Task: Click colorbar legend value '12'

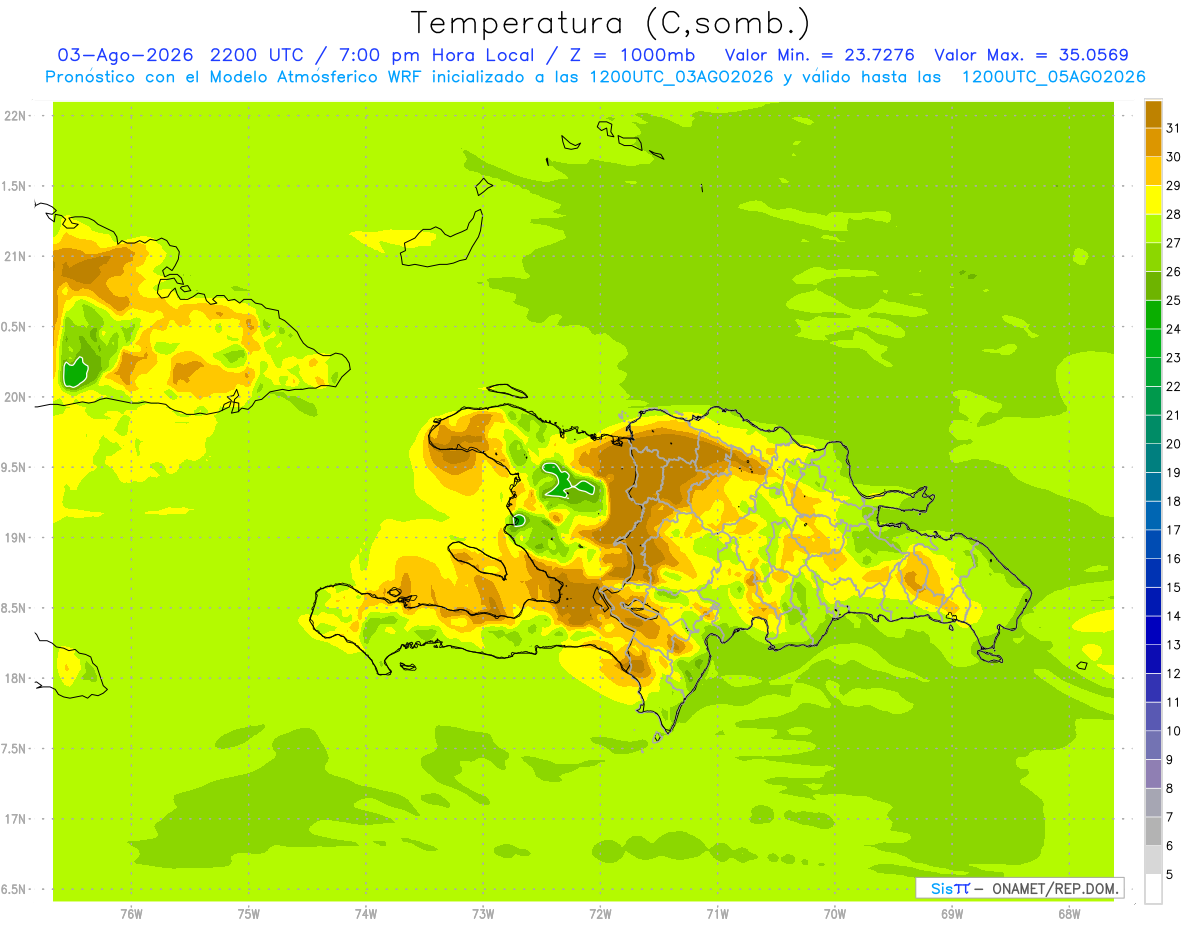Action: 1173,674
